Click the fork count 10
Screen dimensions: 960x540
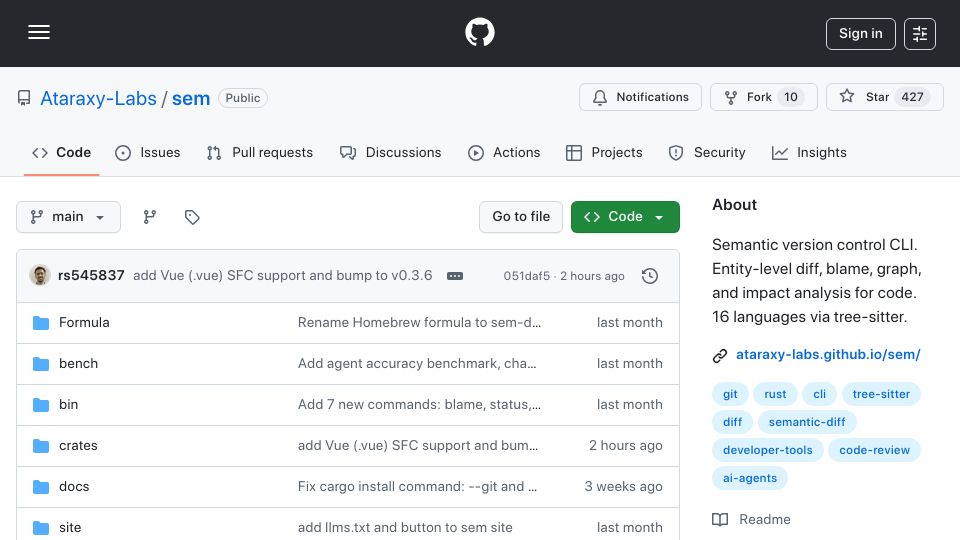pyautogui.click(x=791, y=97)
